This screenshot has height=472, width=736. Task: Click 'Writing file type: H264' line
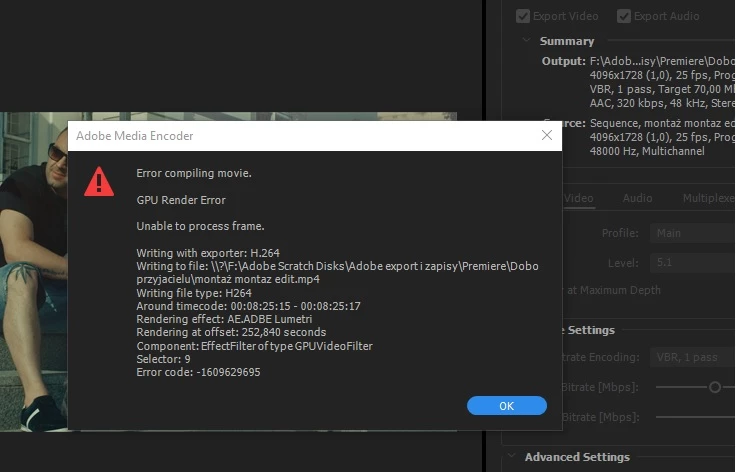click(194, 293)
